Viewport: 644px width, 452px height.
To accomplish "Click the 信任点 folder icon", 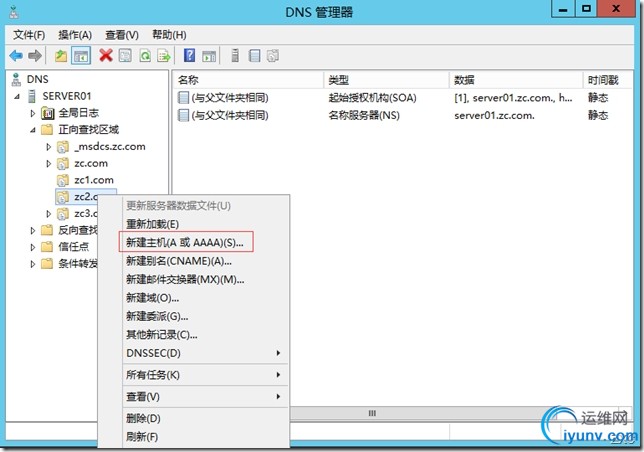I will coord(47,247).
